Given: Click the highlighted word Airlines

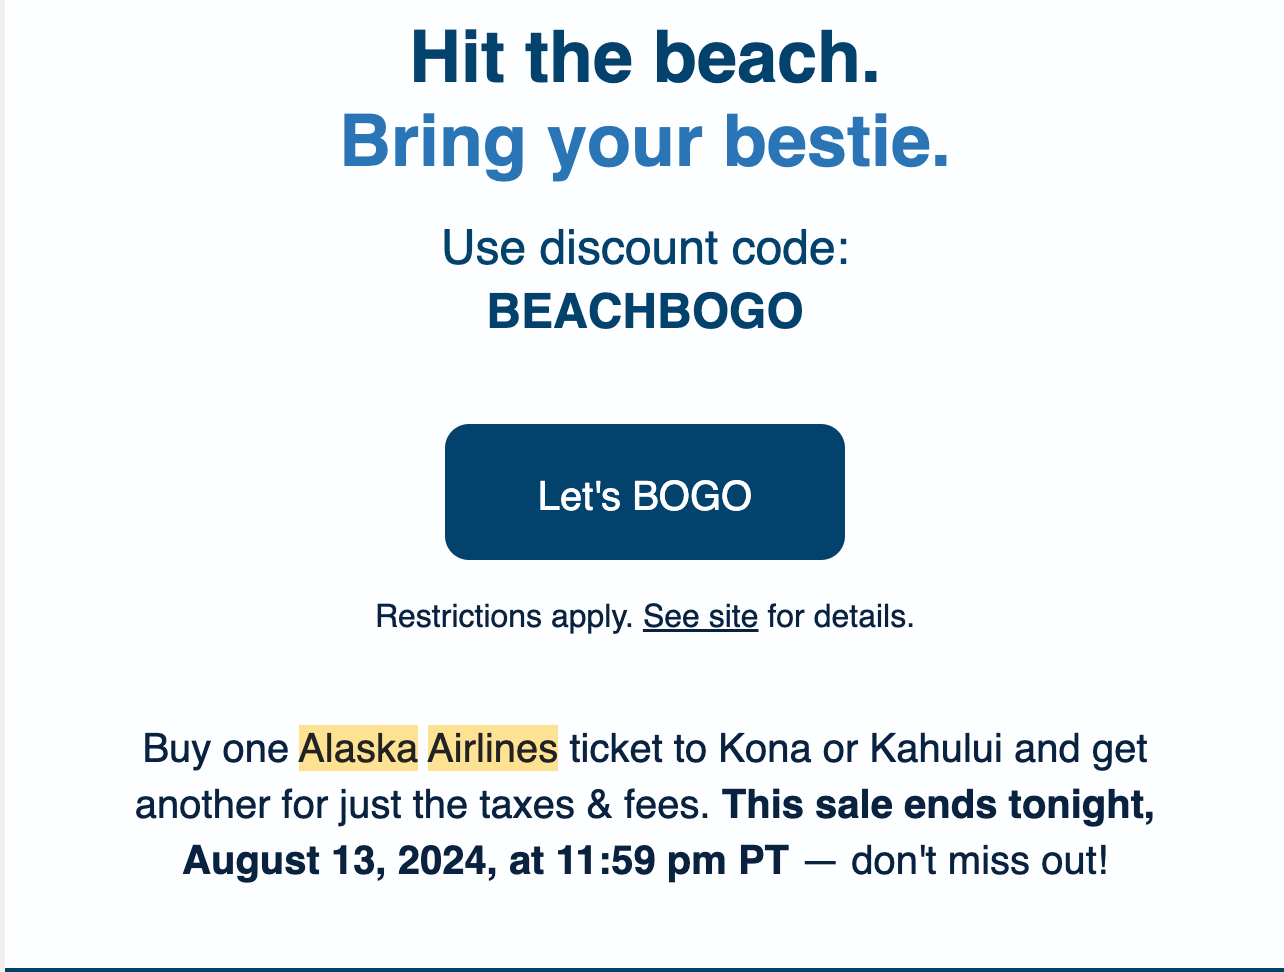Looking at the screenshot, I should (492, 747).
